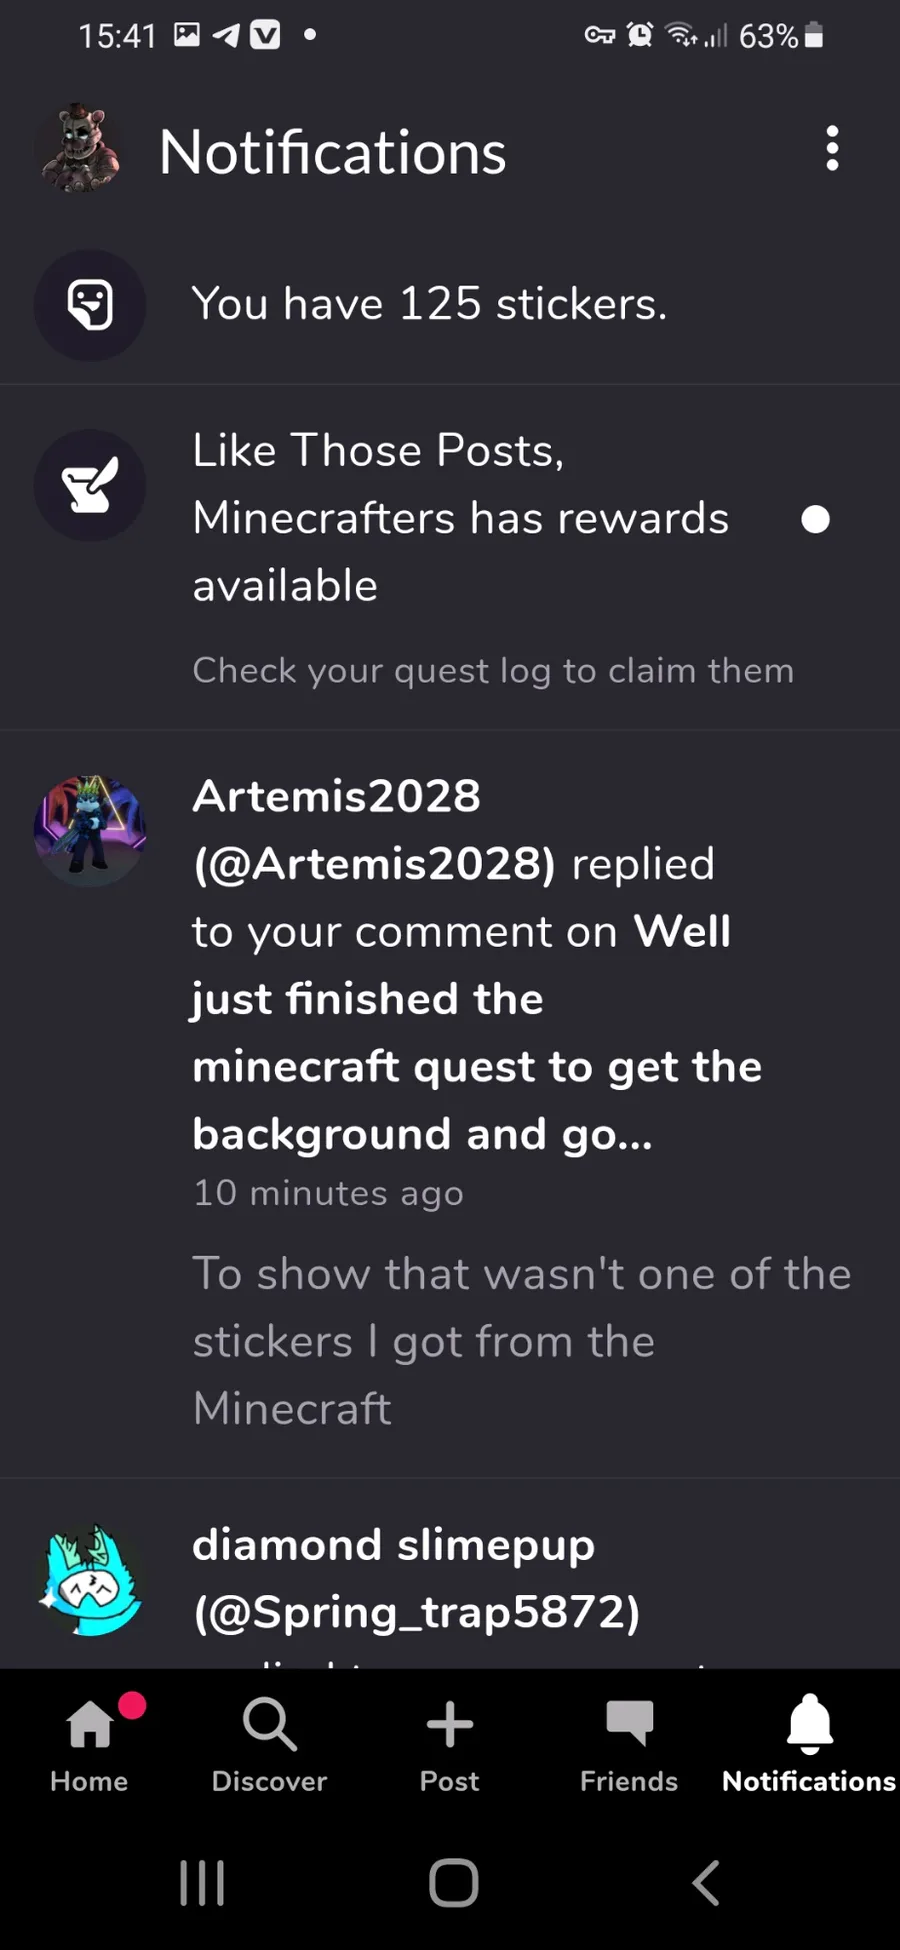
Task: Open the Minecrafters rewards available notification
Action: click(460, 518)
